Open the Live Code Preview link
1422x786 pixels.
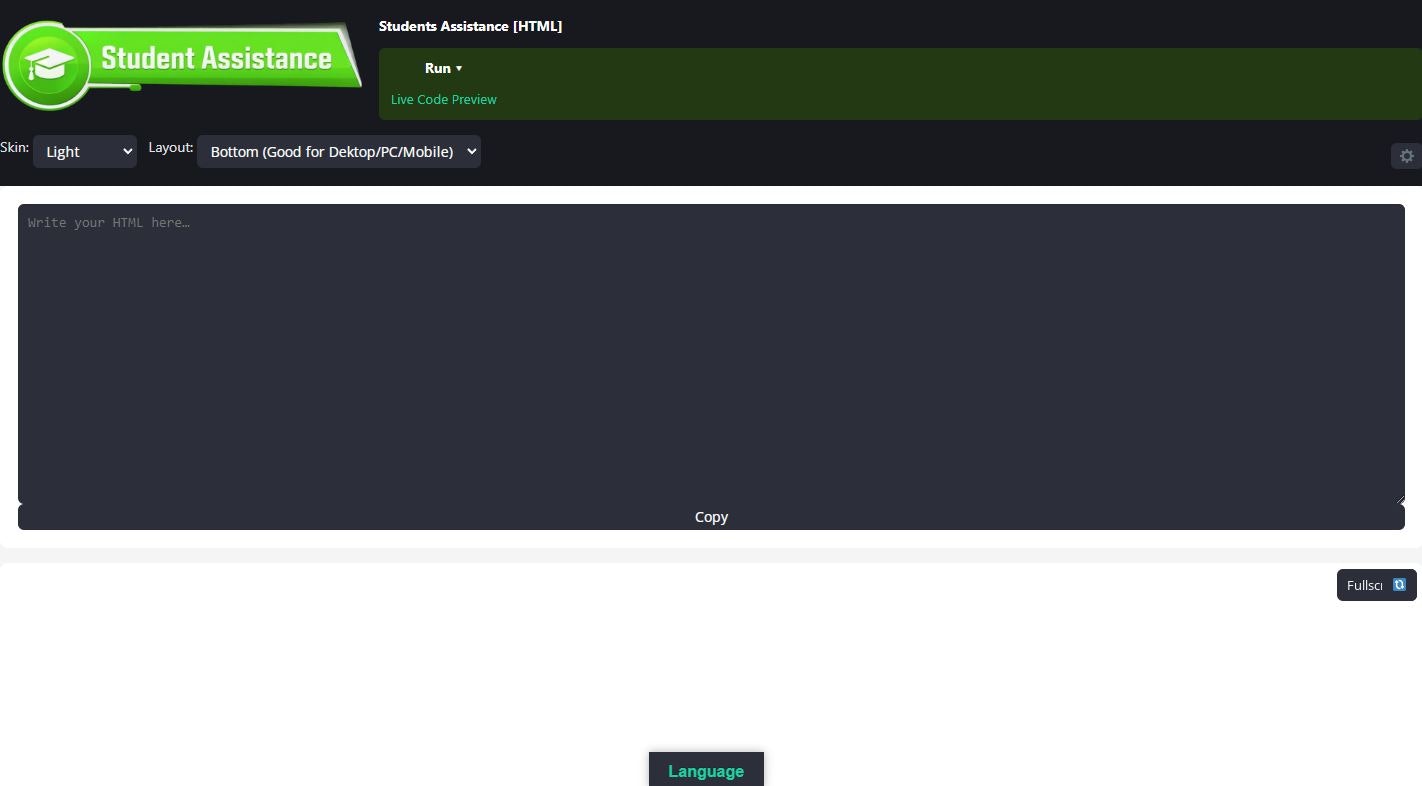point(443,99)
